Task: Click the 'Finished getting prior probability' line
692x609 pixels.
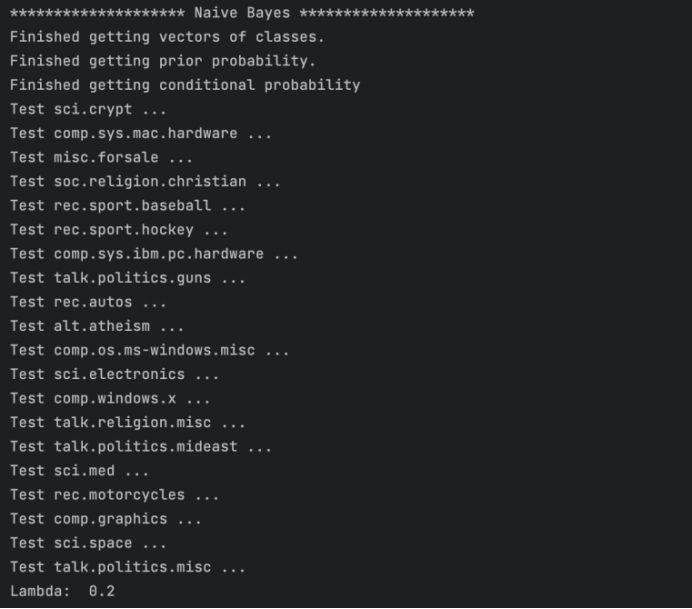Action: click(163, 61)
